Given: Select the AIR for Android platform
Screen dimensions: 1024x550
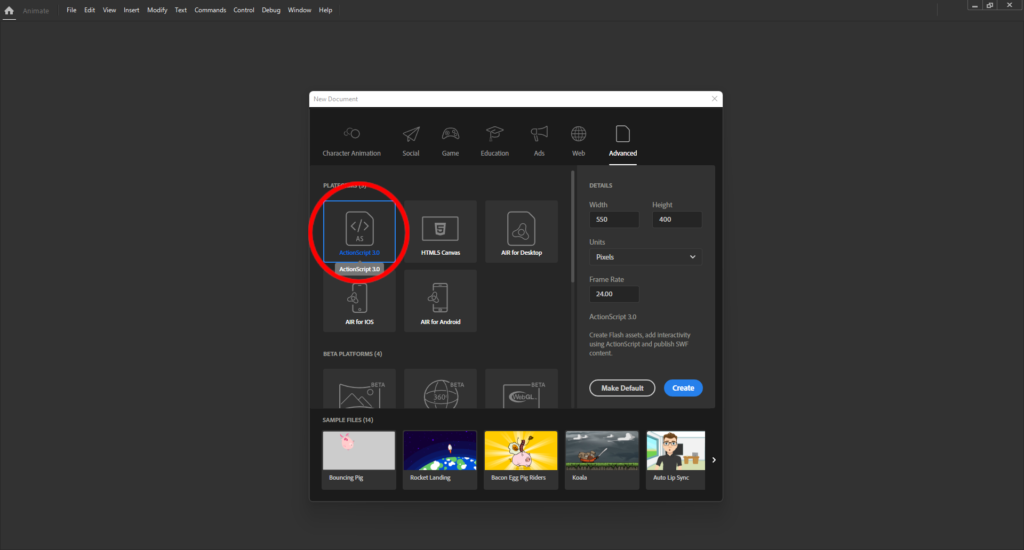Looking at the screenshot, I should (440, 300).
